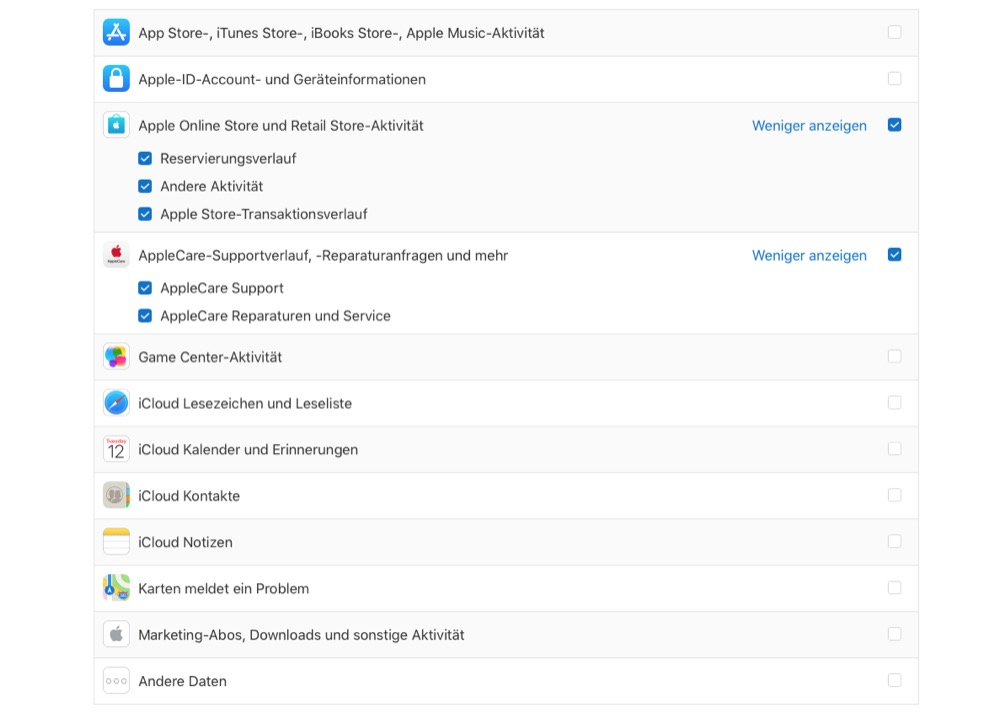Image resolution: width=1000 pixels, height=719 pixels.
Task: Click the AppleCare icon
Action: point(116,255)
